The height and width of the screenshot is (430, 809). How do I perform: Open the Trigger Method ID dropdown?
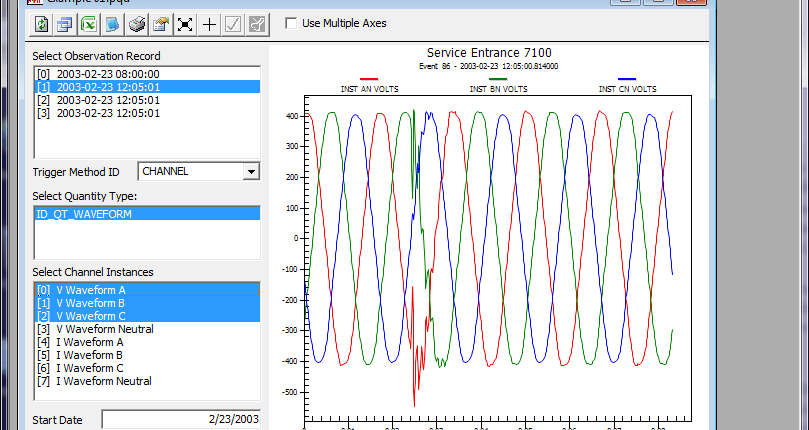pyautogui.click(x=250, y=172)
